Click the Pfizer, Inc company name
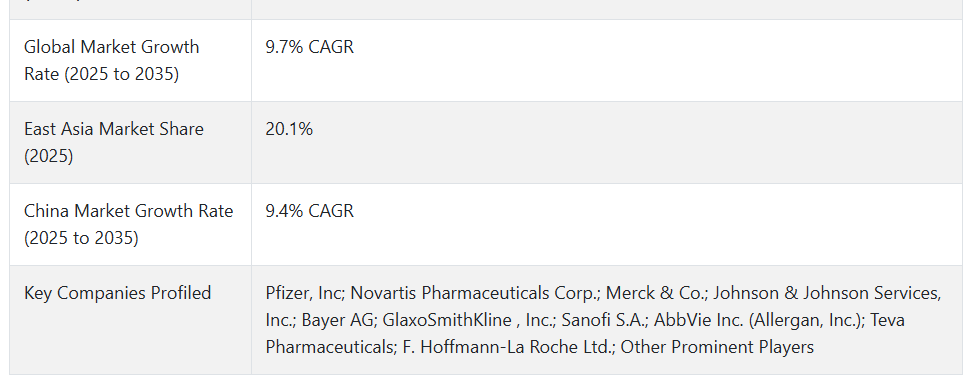This screenshot has height=382, width=969. (303, 293)
